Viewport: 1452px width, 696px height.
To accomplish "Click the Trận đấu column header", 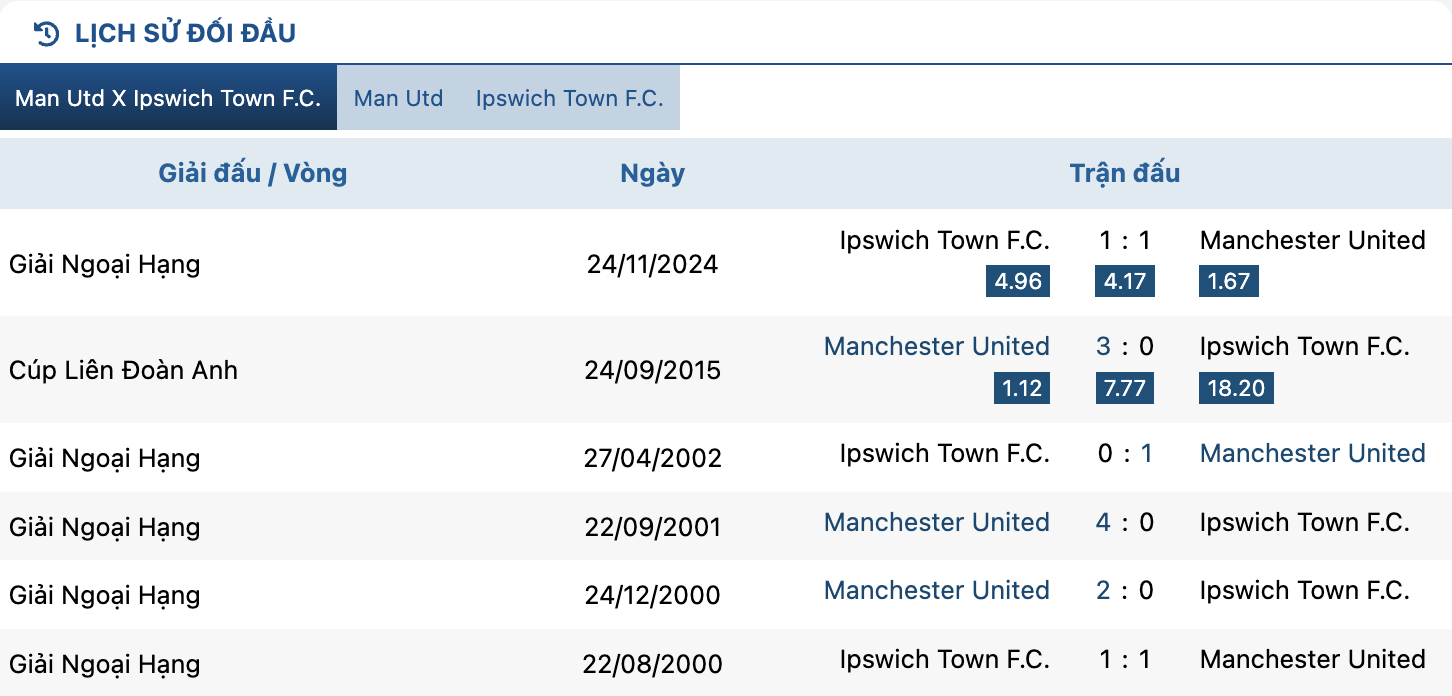I will [1125, 173].
